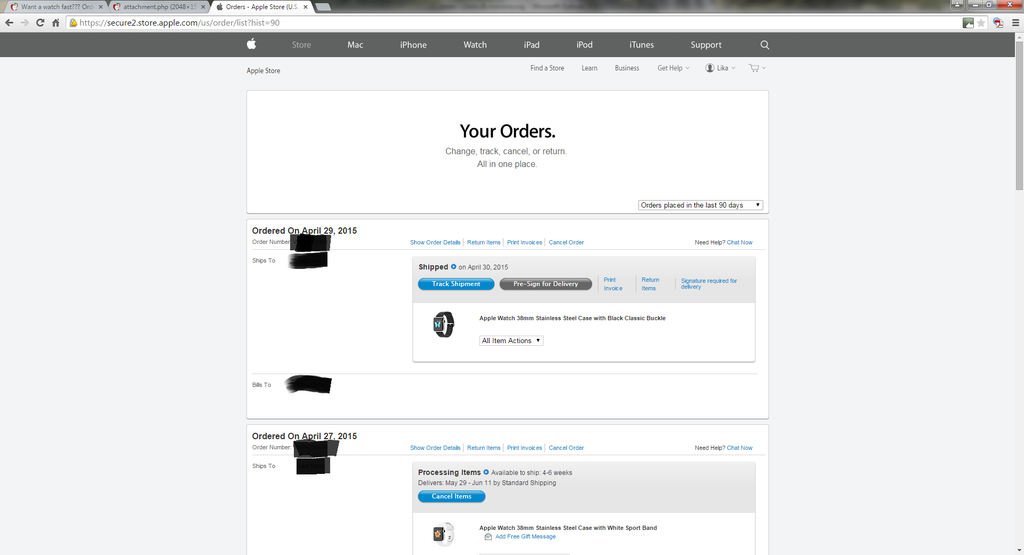Open the search magnifier icon

(x=765, y=45)
